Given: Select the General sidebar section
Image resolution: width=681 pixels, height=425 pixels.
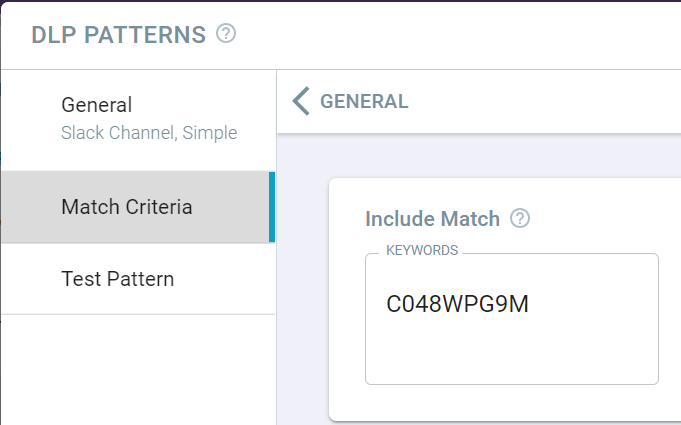Looking at the screenshot, I should click(138, 120).
